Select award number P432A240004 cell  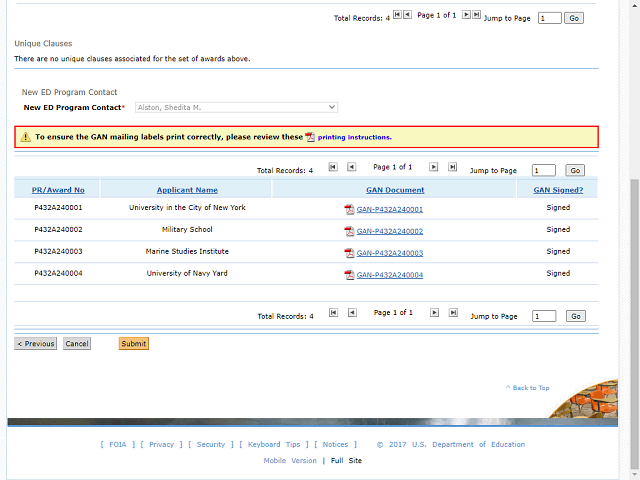pos(58,273)
